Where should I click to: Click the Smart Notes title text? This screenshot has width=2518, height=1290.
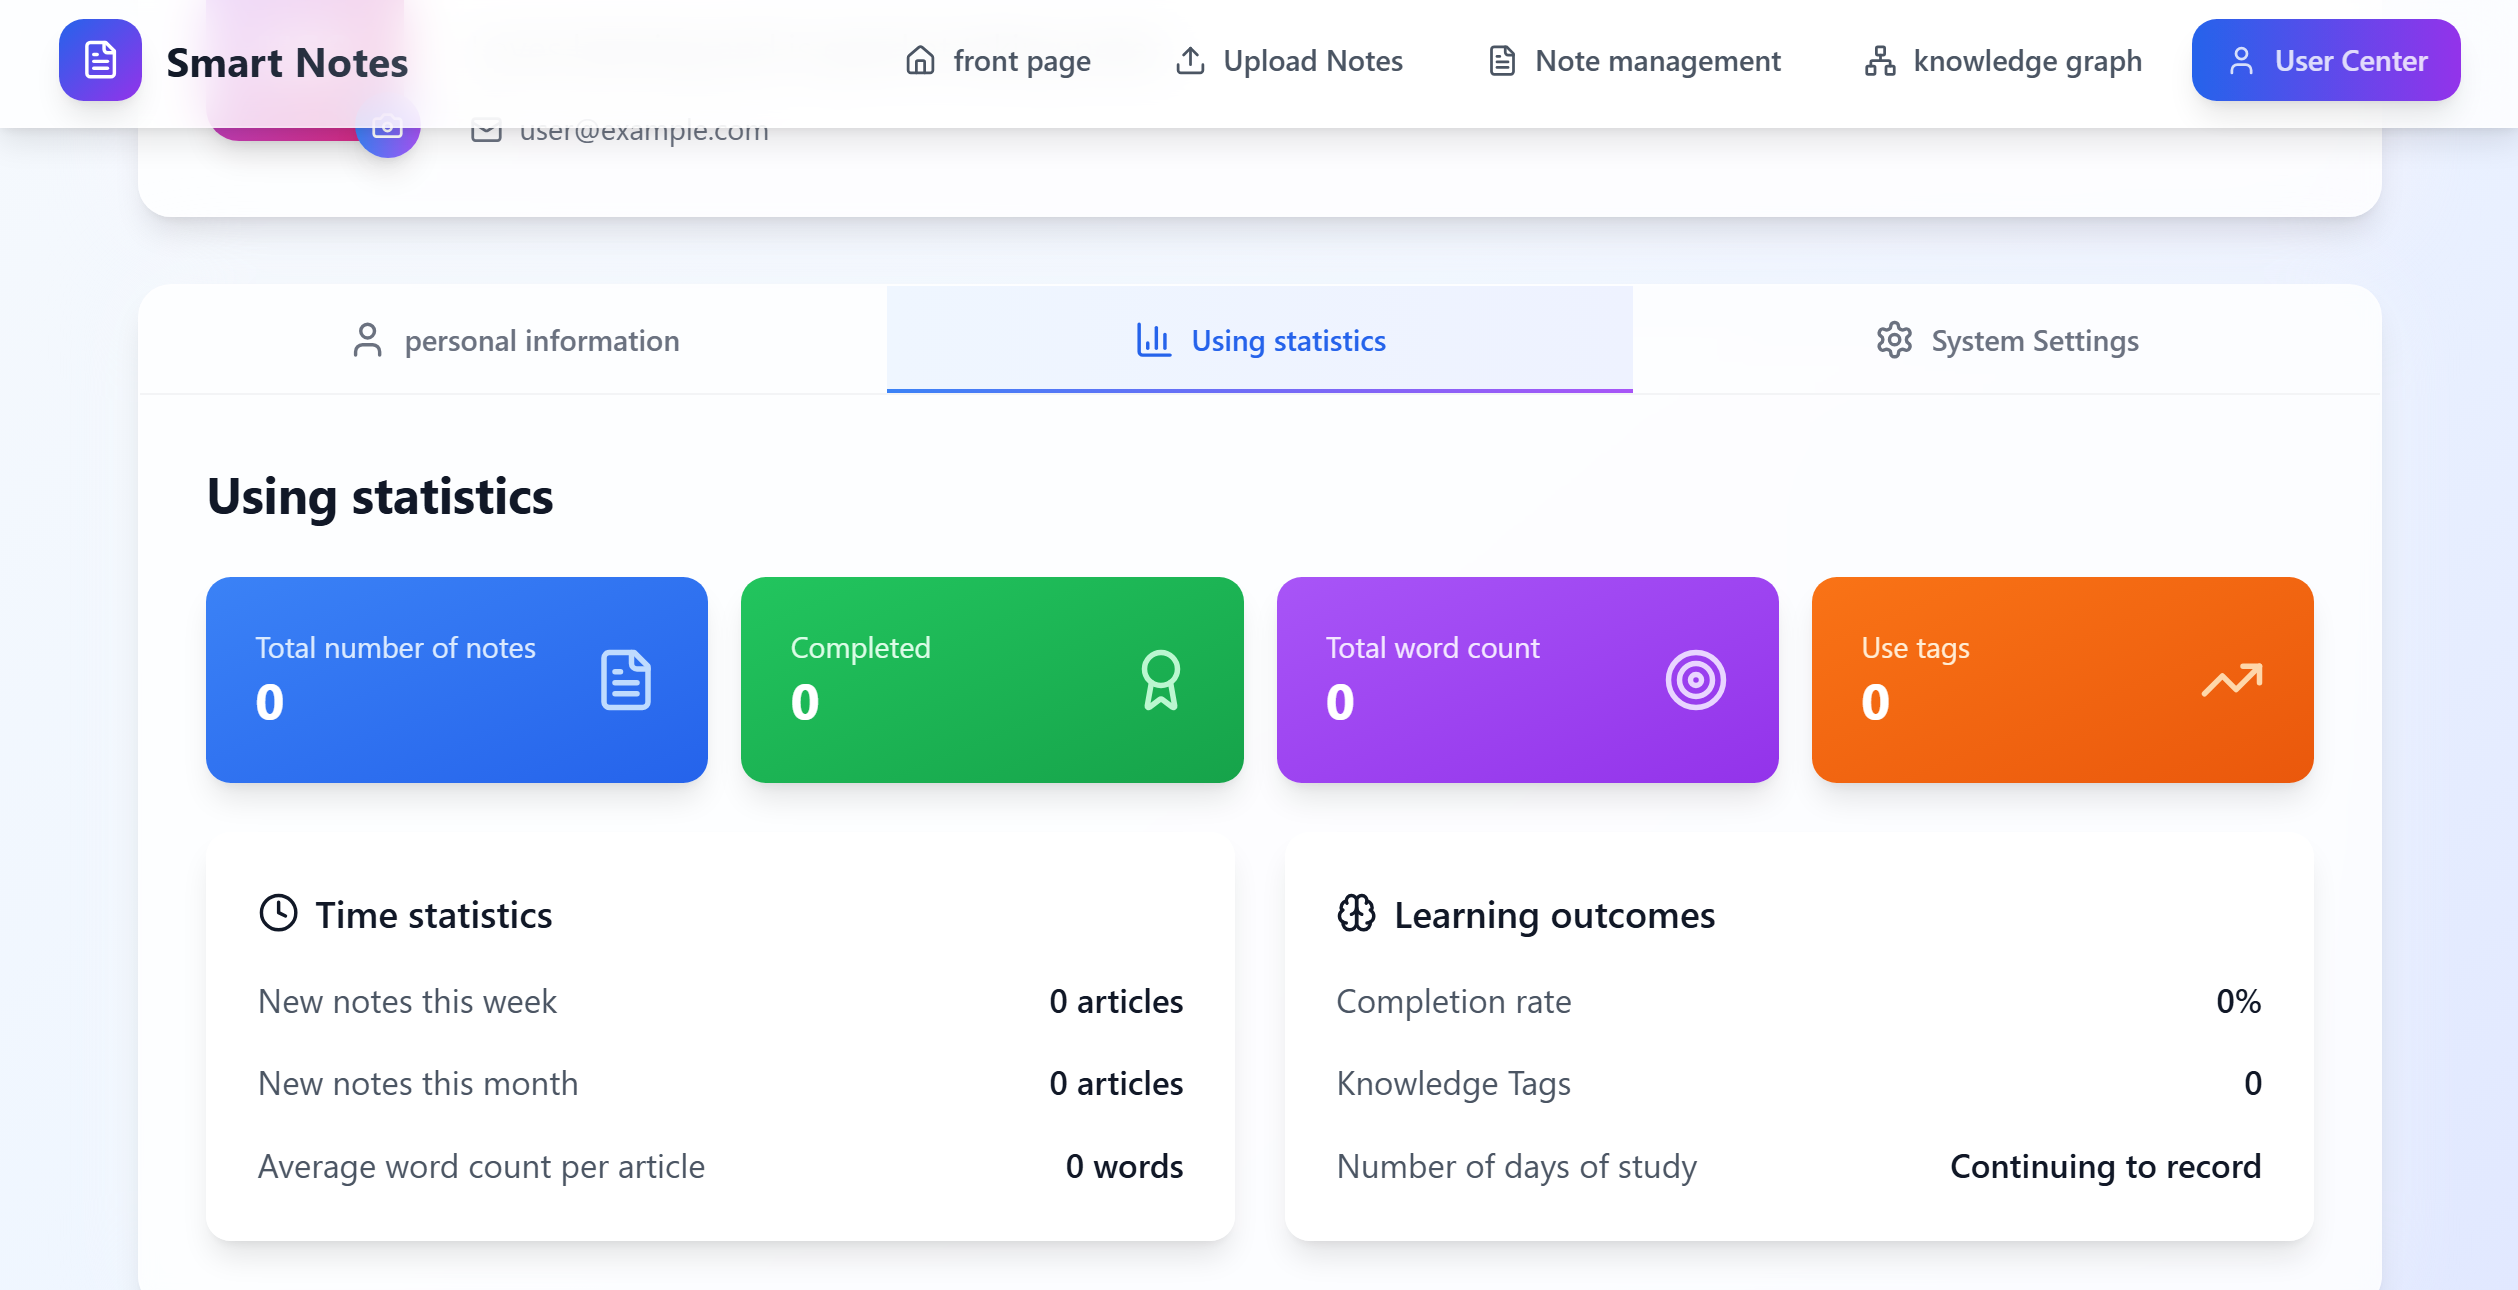coord(287,63)
